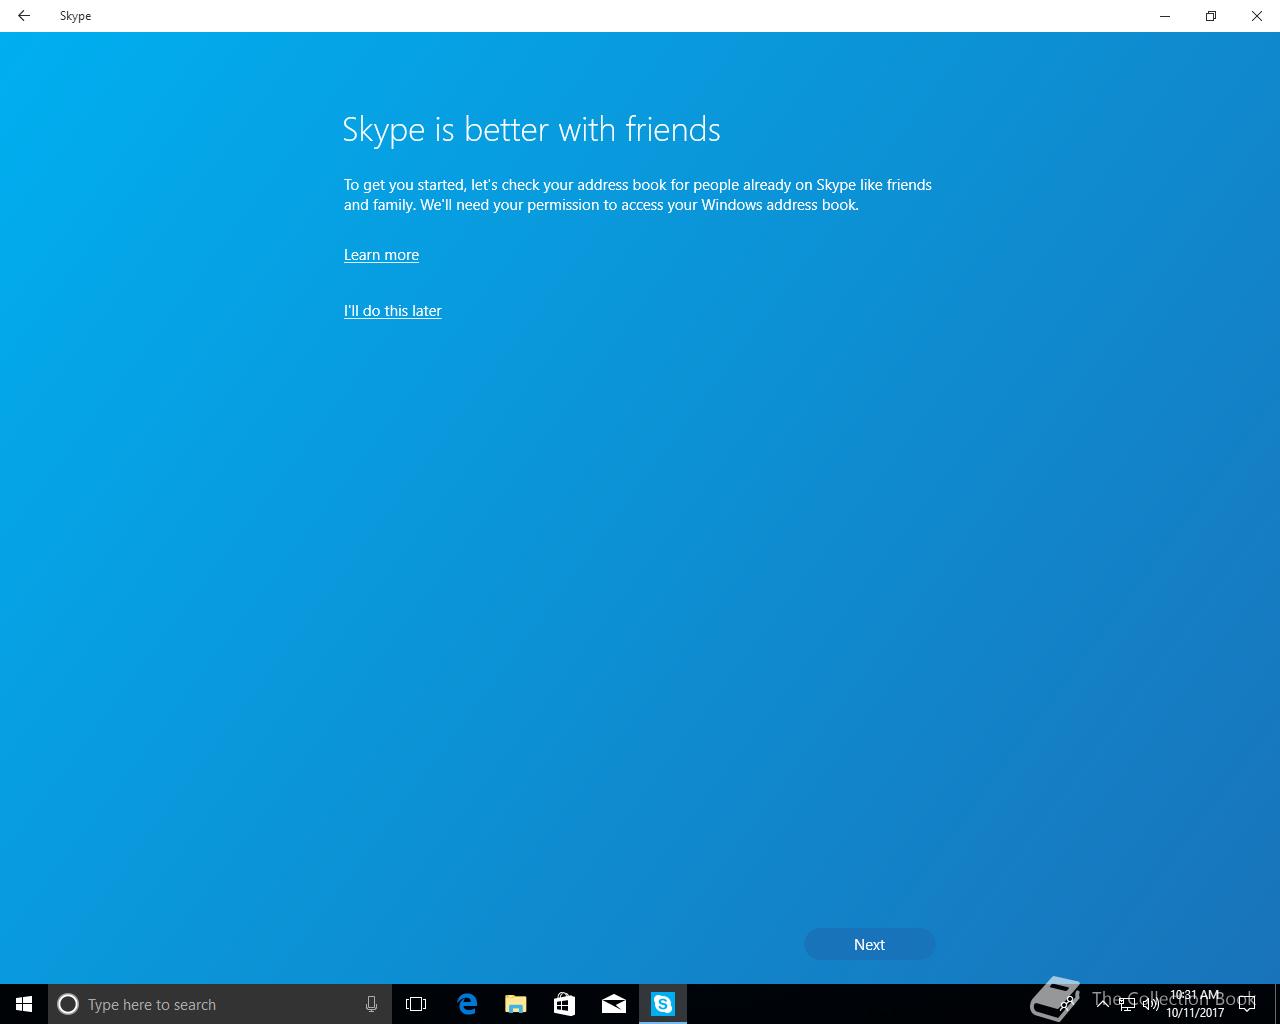
Task: Open the Microsoft Store taskbar icon
Action: tap(564, 1004)
